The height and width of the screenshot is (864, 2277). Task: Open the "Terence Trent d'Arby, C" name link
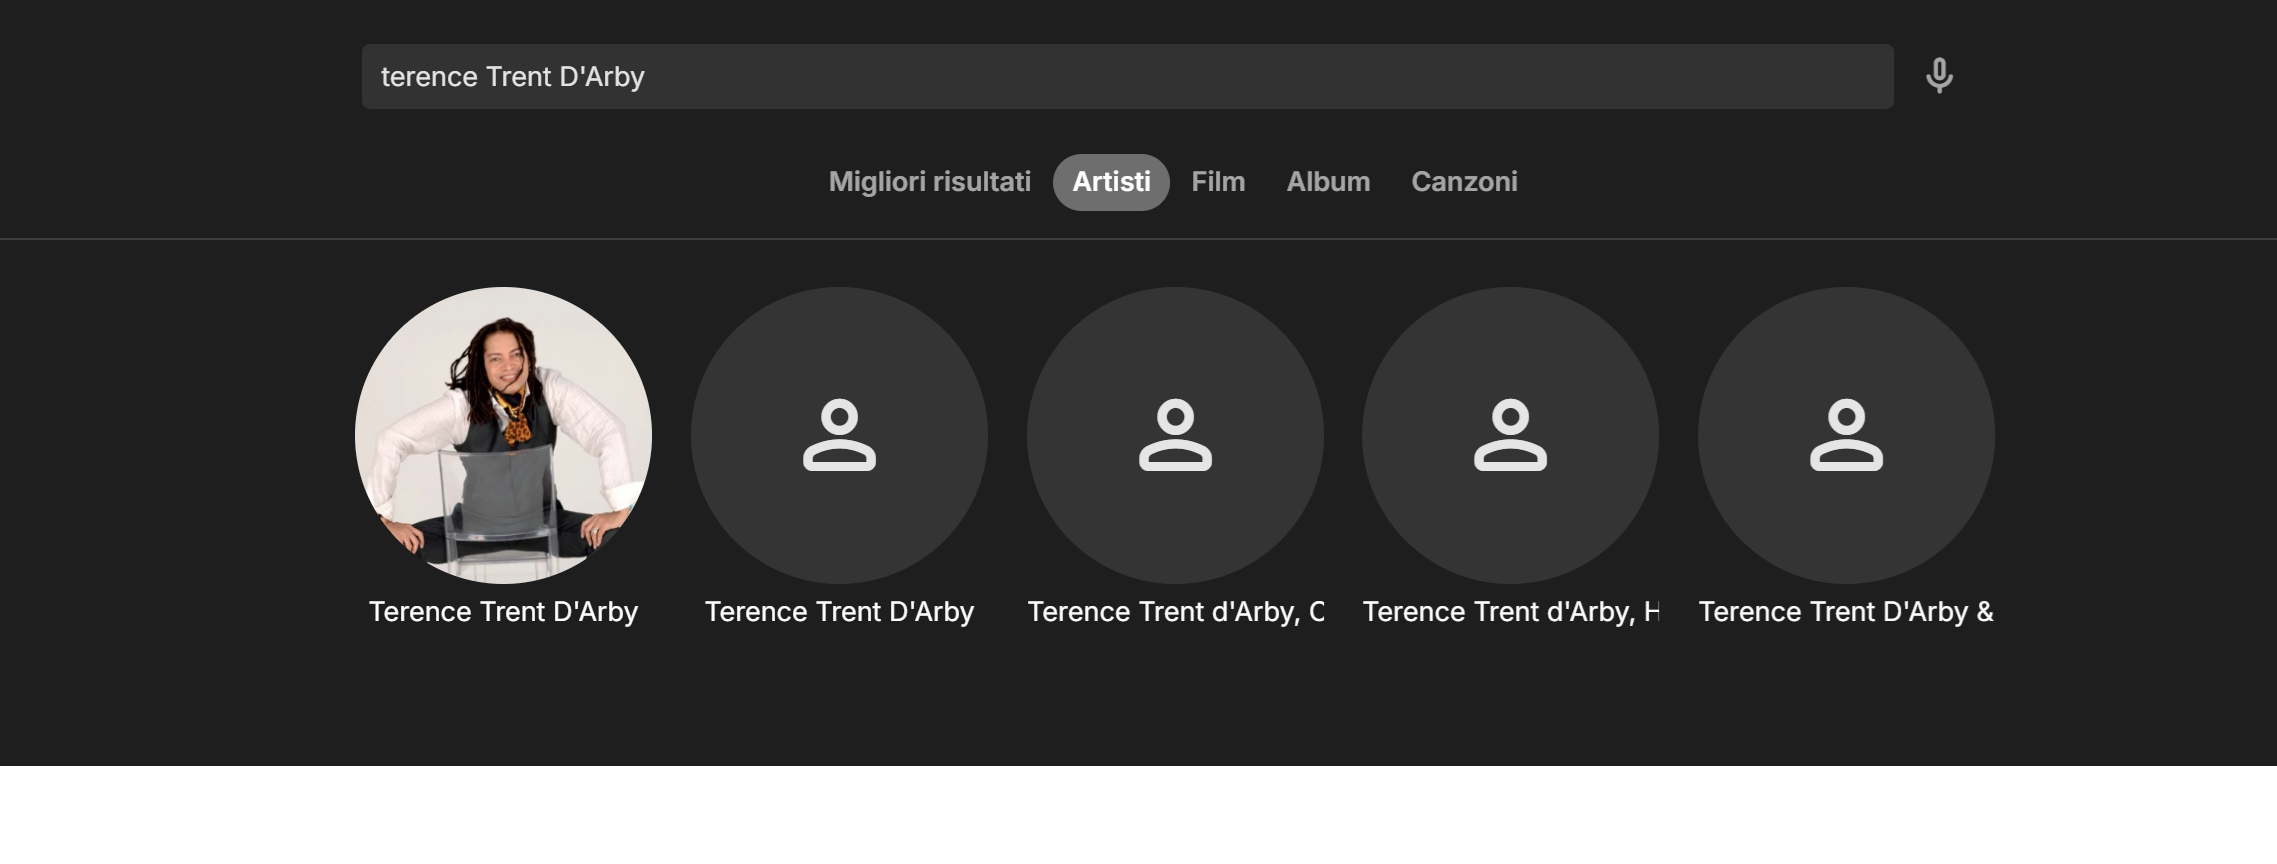point(1175,612)
